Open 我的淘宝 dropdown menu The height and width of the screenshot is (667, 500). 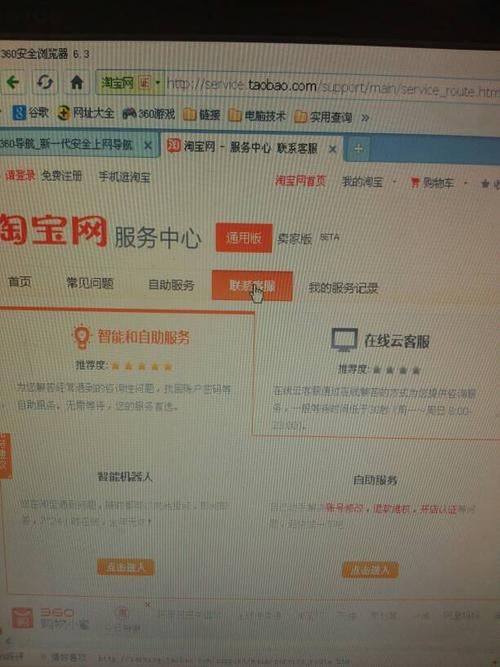pyautogui.click(x=368, y=182)
